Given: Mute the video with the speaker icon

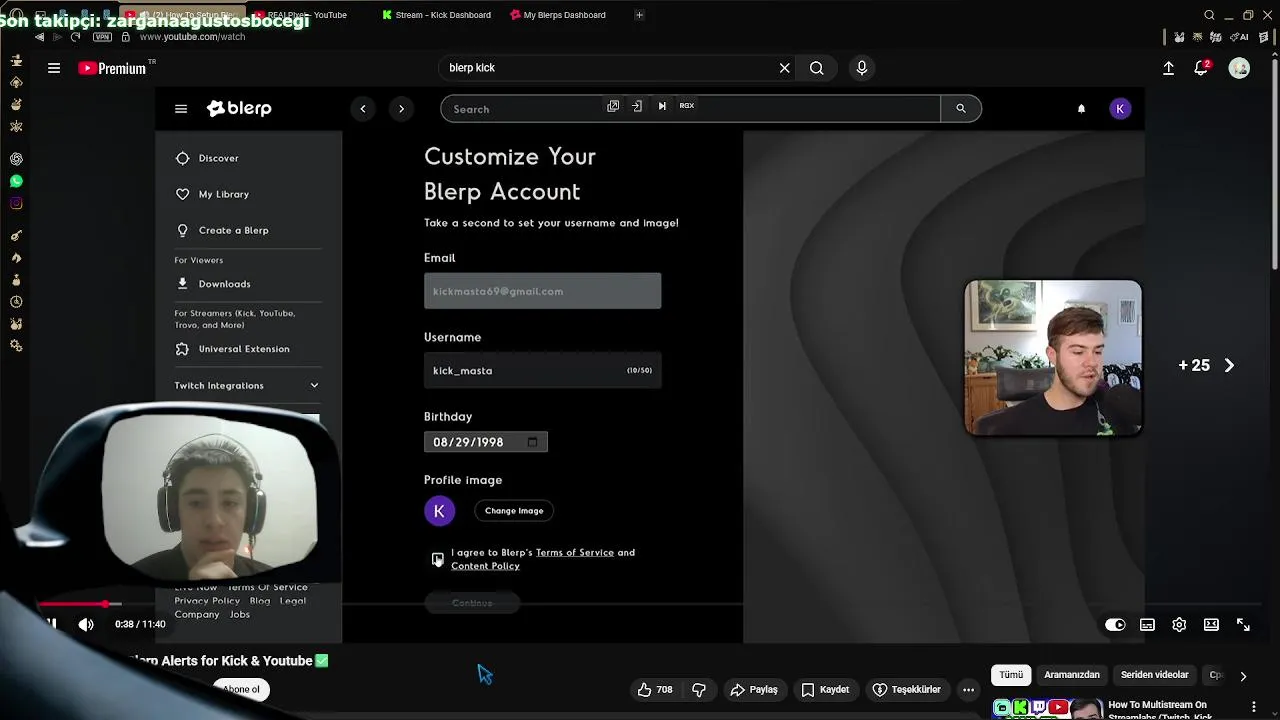Looking at the screenshot, I should (x=86, y=625).
